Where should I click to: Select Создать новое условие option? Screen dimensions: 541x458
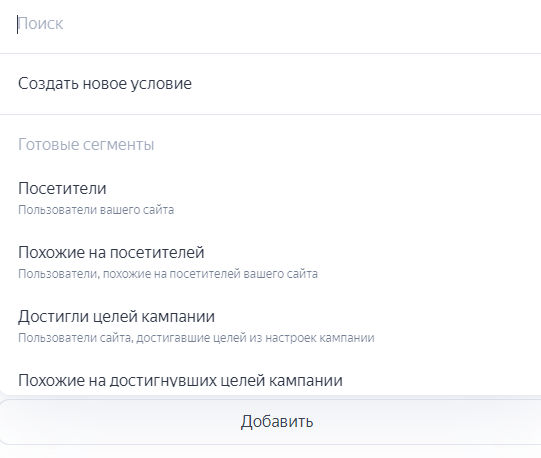pos(270,84)
